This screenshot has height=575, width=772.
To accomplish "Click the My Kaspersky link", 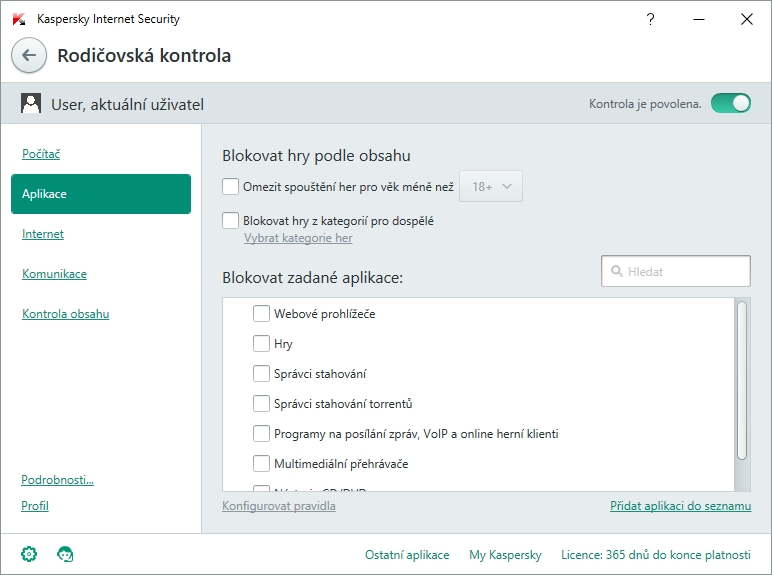I will (x=505, y=554).
